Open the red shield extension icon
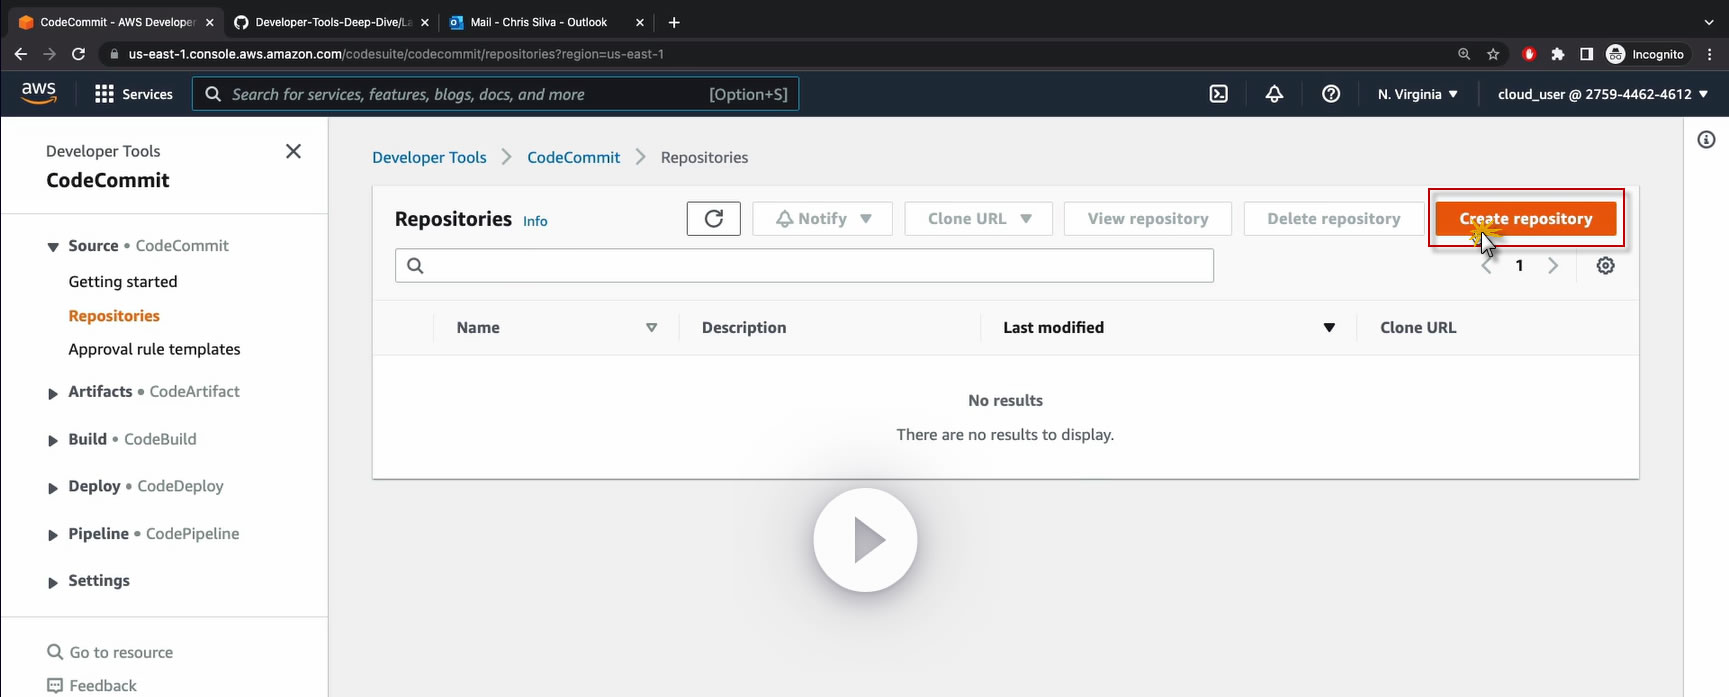1729x697 pixels. 1528,54
